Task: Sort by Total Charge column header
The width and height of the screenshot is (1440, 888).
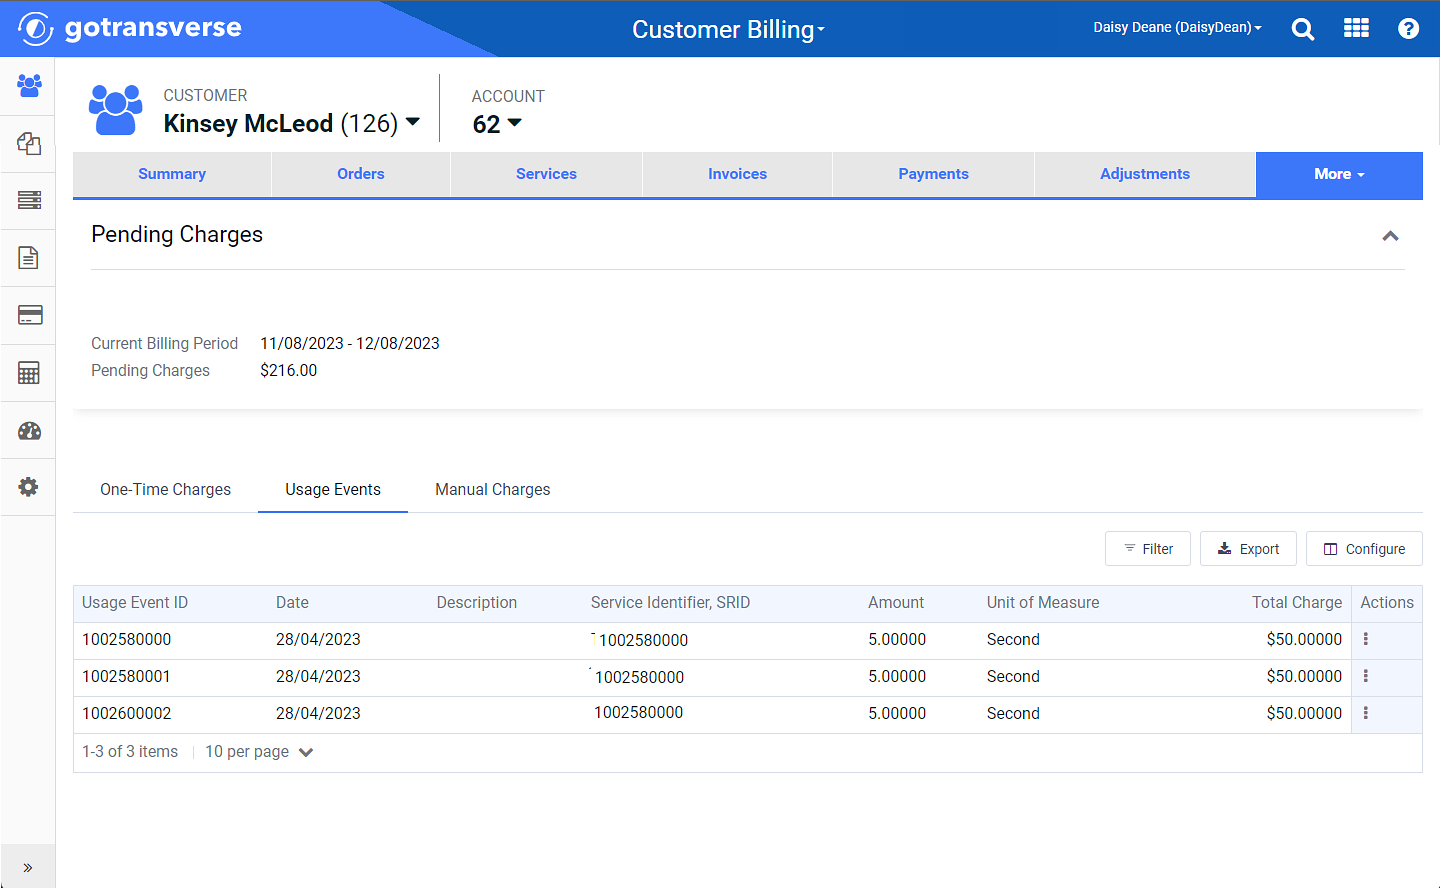Action: click(1297, 602)
